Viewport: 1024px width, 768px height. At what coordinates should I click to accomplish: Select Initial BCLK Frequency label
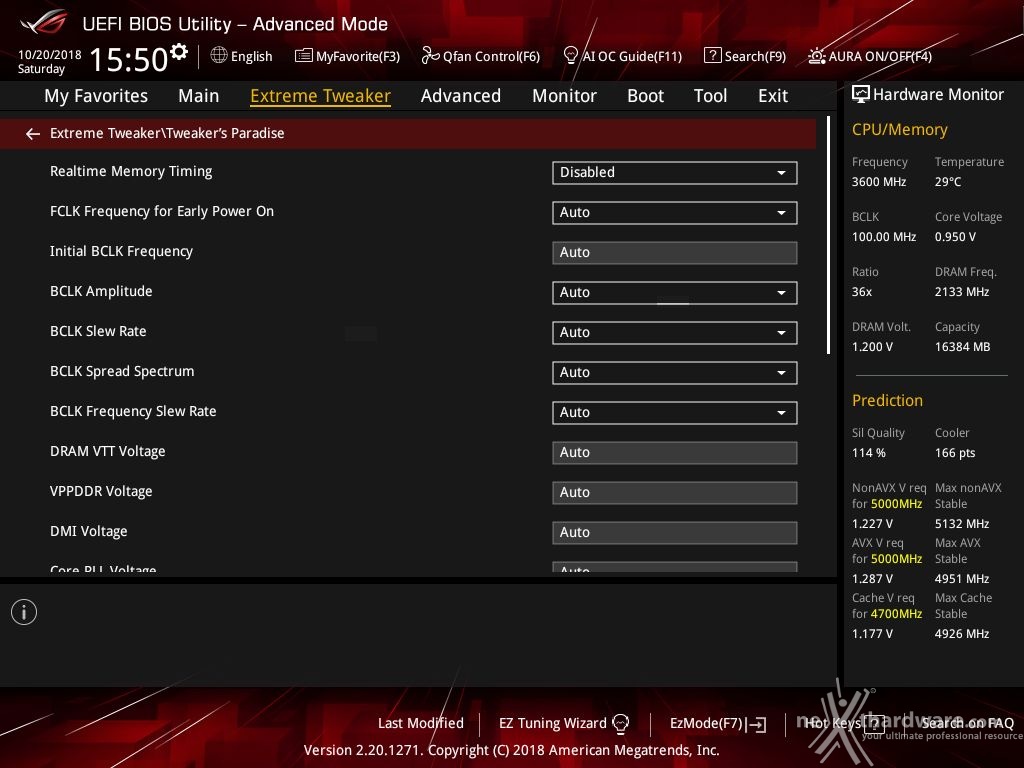coord(121,251)
